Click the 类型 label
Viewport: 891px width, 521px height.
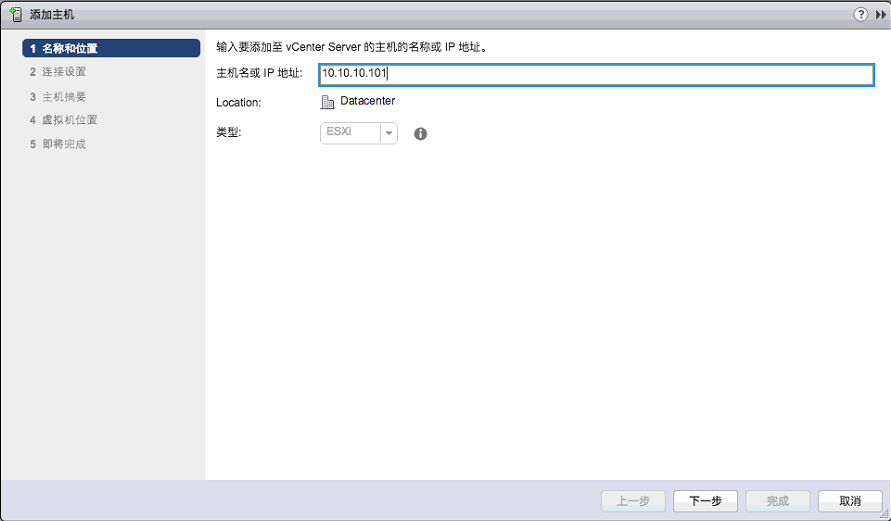[x=228, y=132]
